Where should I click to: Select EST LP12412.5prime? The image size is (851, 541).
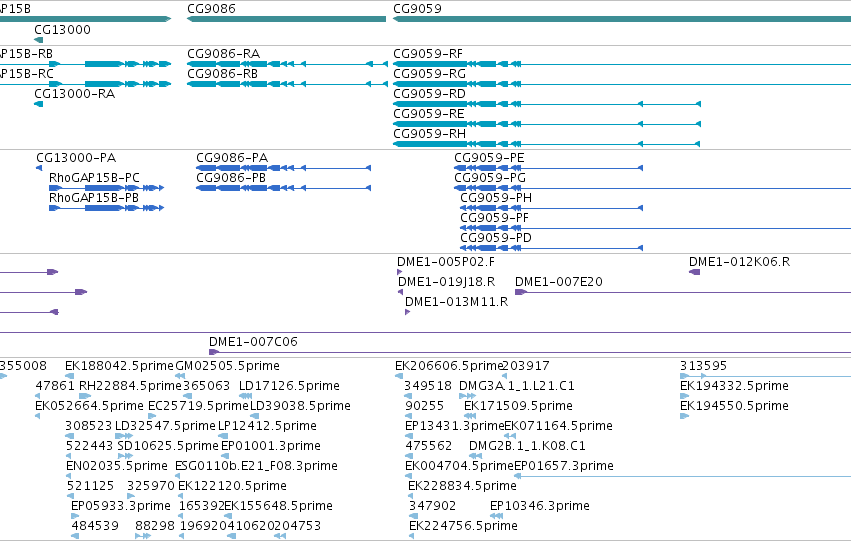coord(268,426)
